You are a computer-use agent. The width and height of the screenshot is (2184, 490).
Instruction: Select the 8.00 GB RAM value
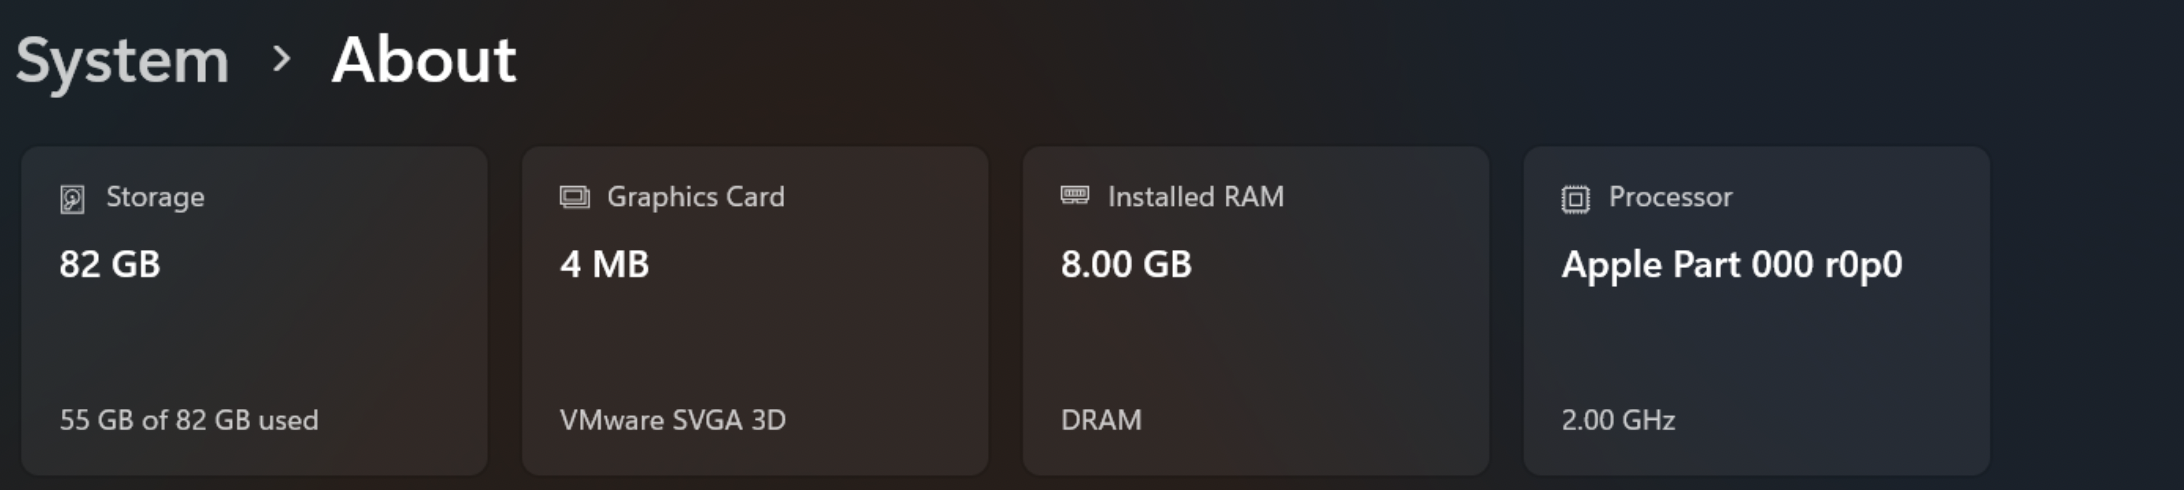point(1126,265)
